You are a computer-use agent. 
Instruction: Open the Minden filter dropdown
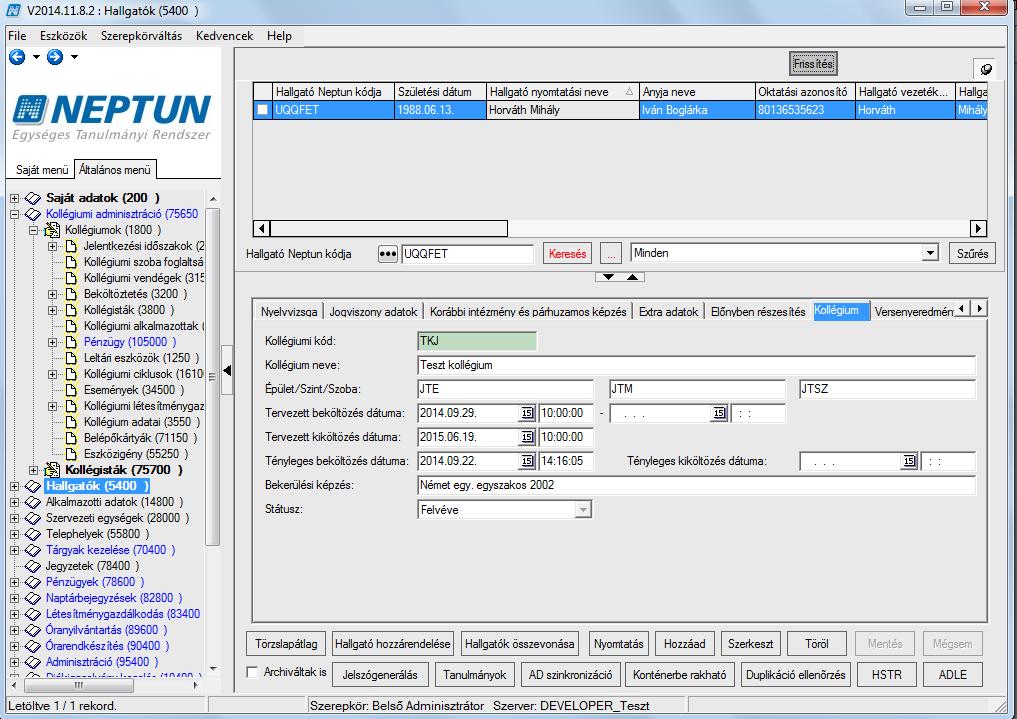930,253
